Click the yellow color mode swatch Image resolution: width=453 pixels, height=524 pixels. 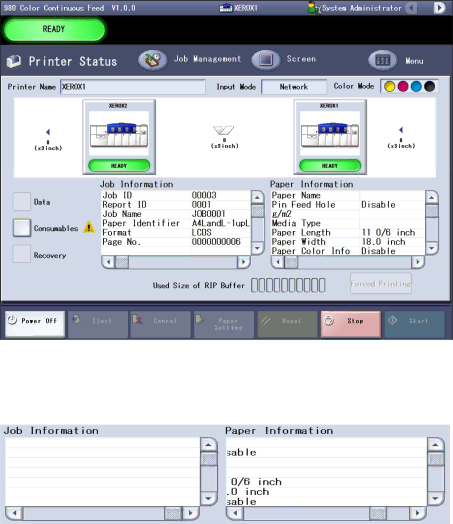(389, 87)
